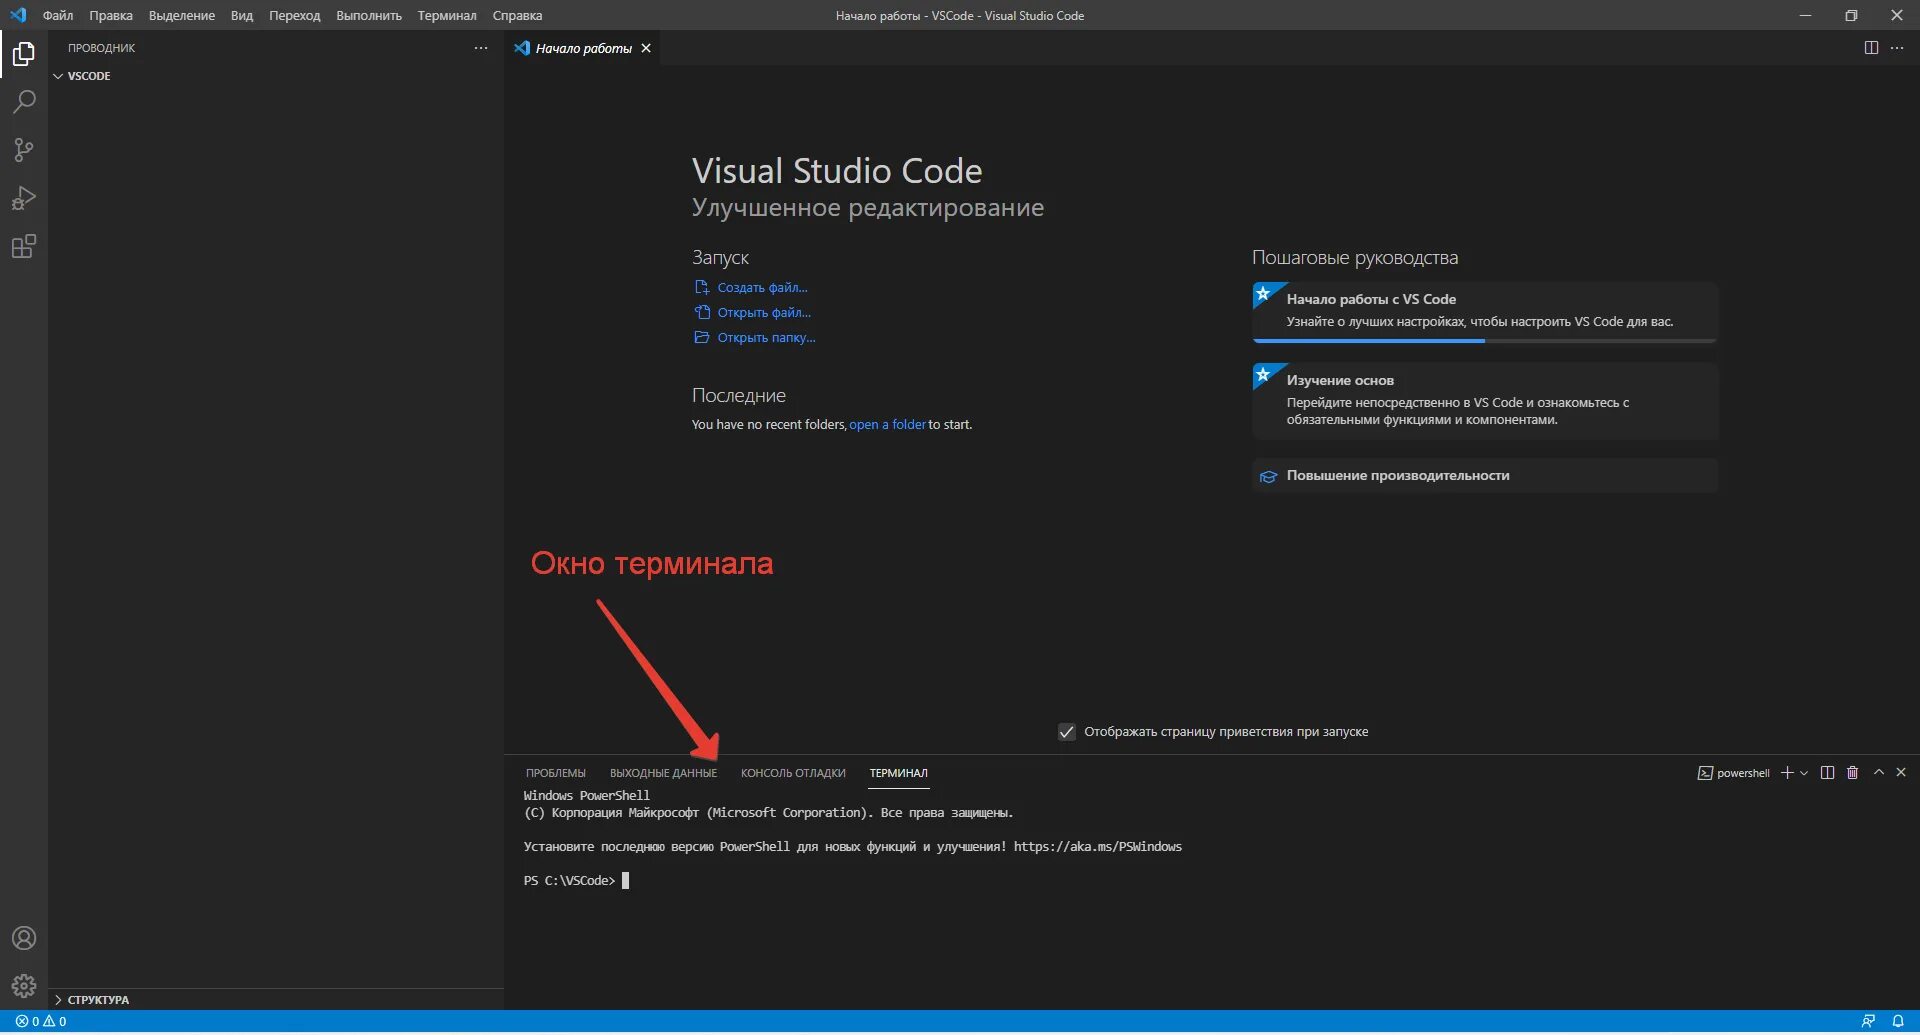Restore down the VS Code window
The width and height of the screenshot is (1920, 1035).
coord(1851,15)
